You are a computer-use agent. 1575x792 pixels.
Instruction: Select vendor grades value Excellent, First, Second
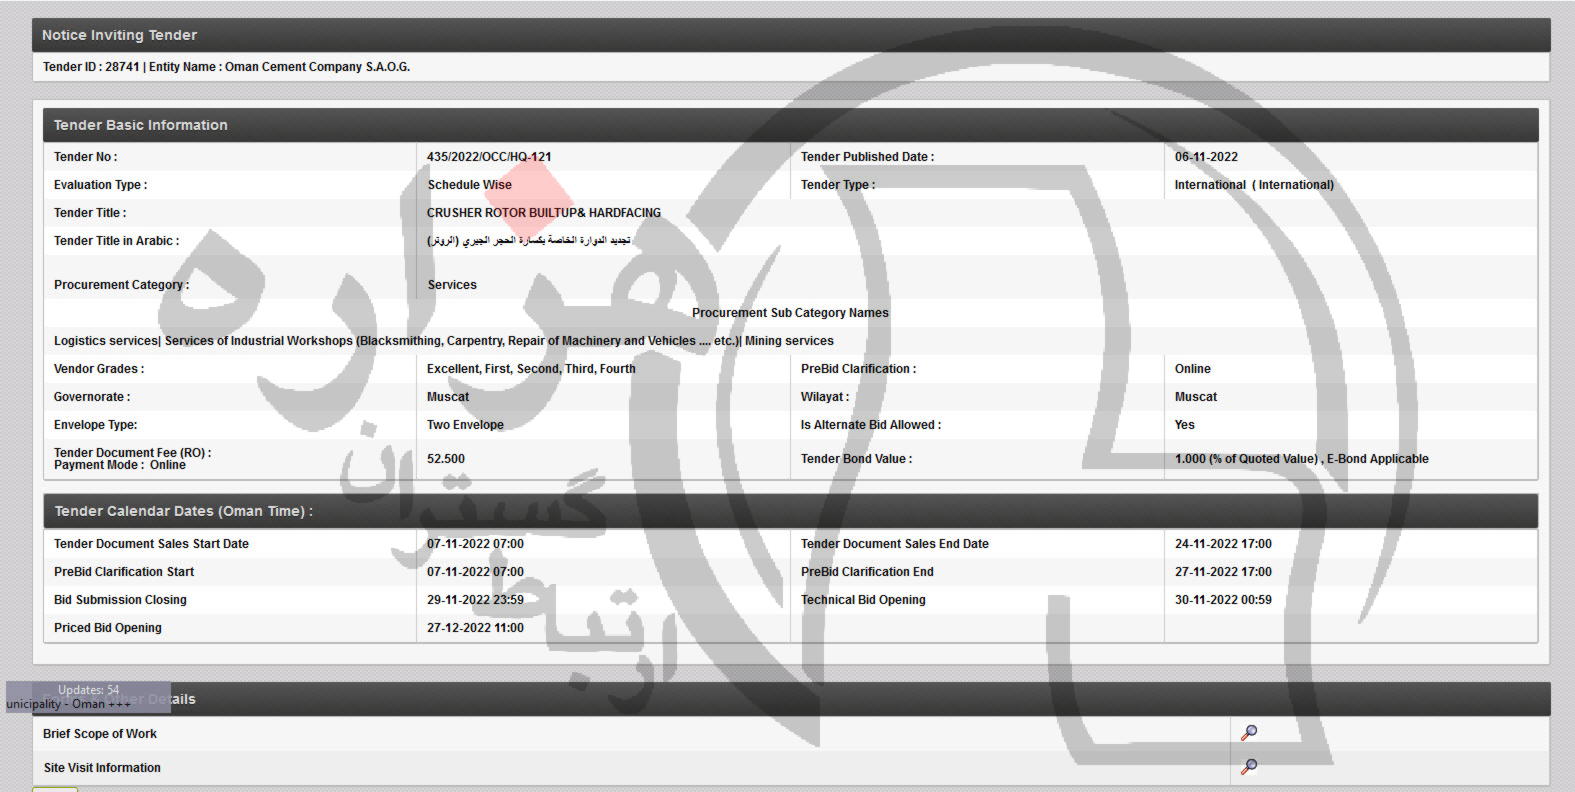click(x=531, y=369)
